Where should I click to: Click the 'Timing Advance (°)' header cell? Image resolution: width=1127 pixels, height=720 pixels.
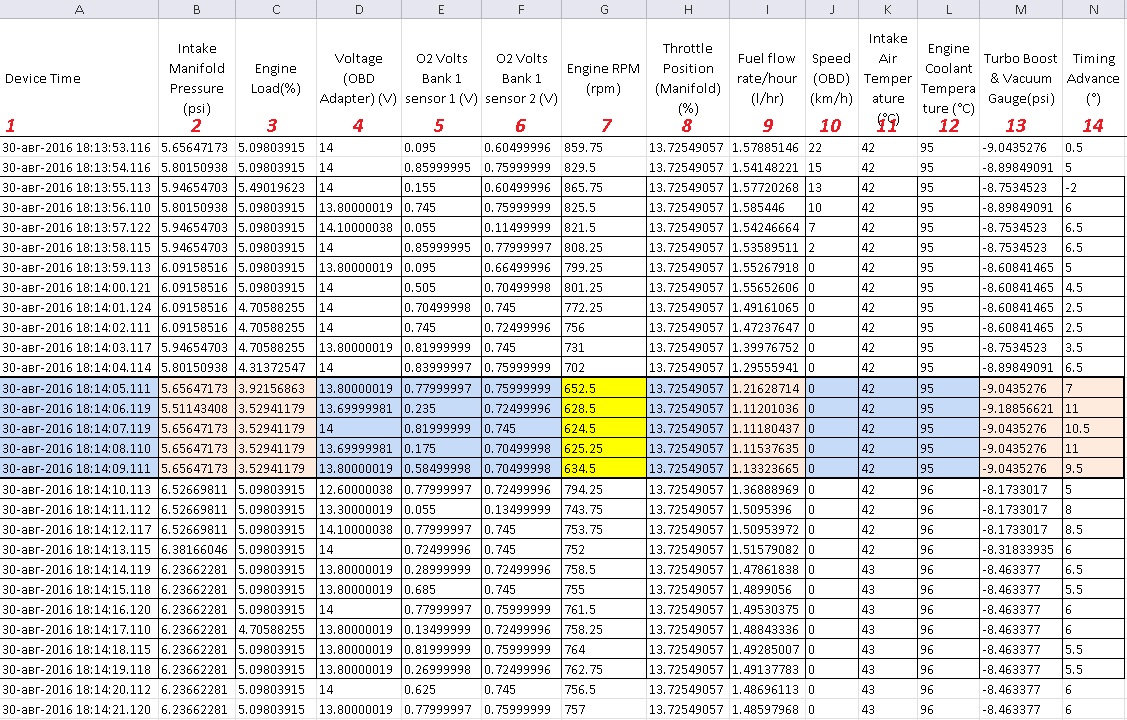(1093, 78)
